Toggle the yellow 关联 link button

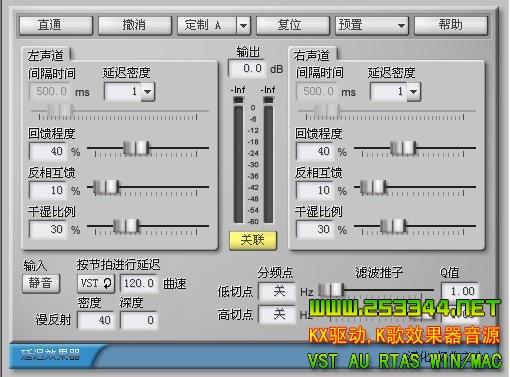click(253, 240)
